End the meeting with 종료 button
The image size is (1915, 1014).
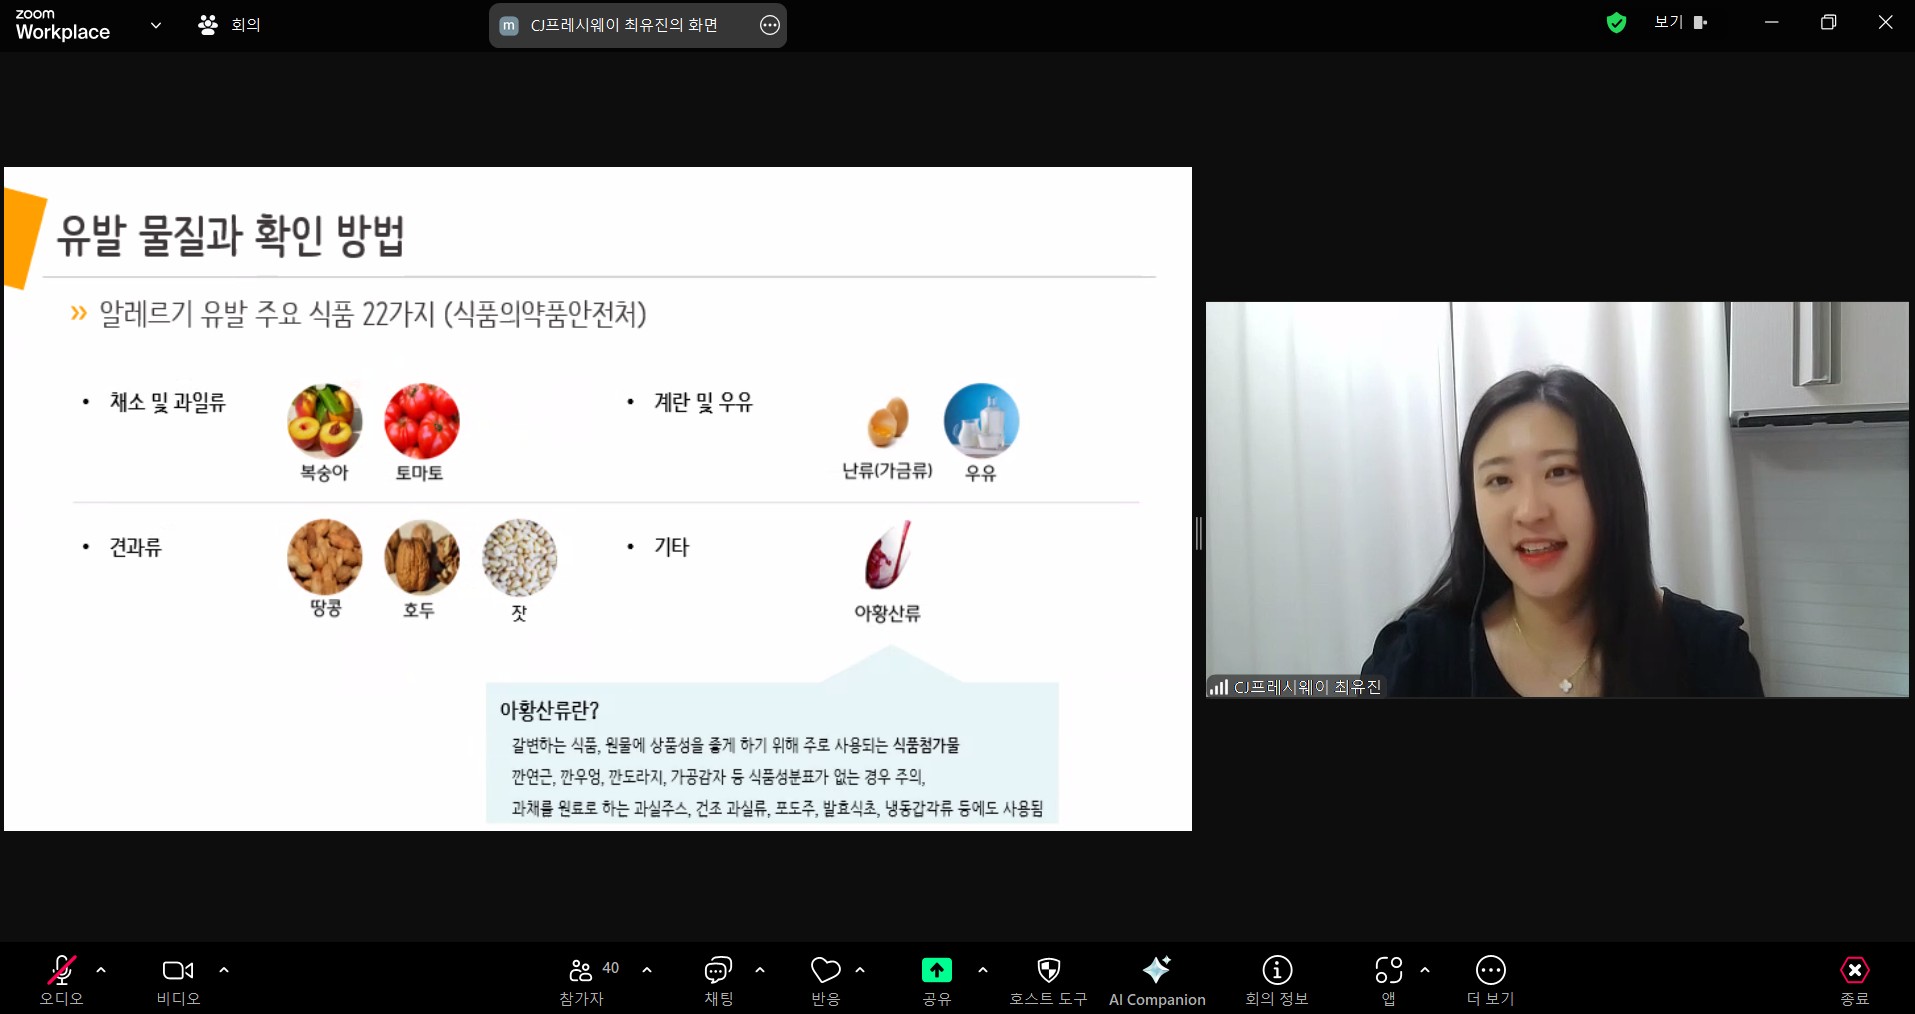[1855, 981]
